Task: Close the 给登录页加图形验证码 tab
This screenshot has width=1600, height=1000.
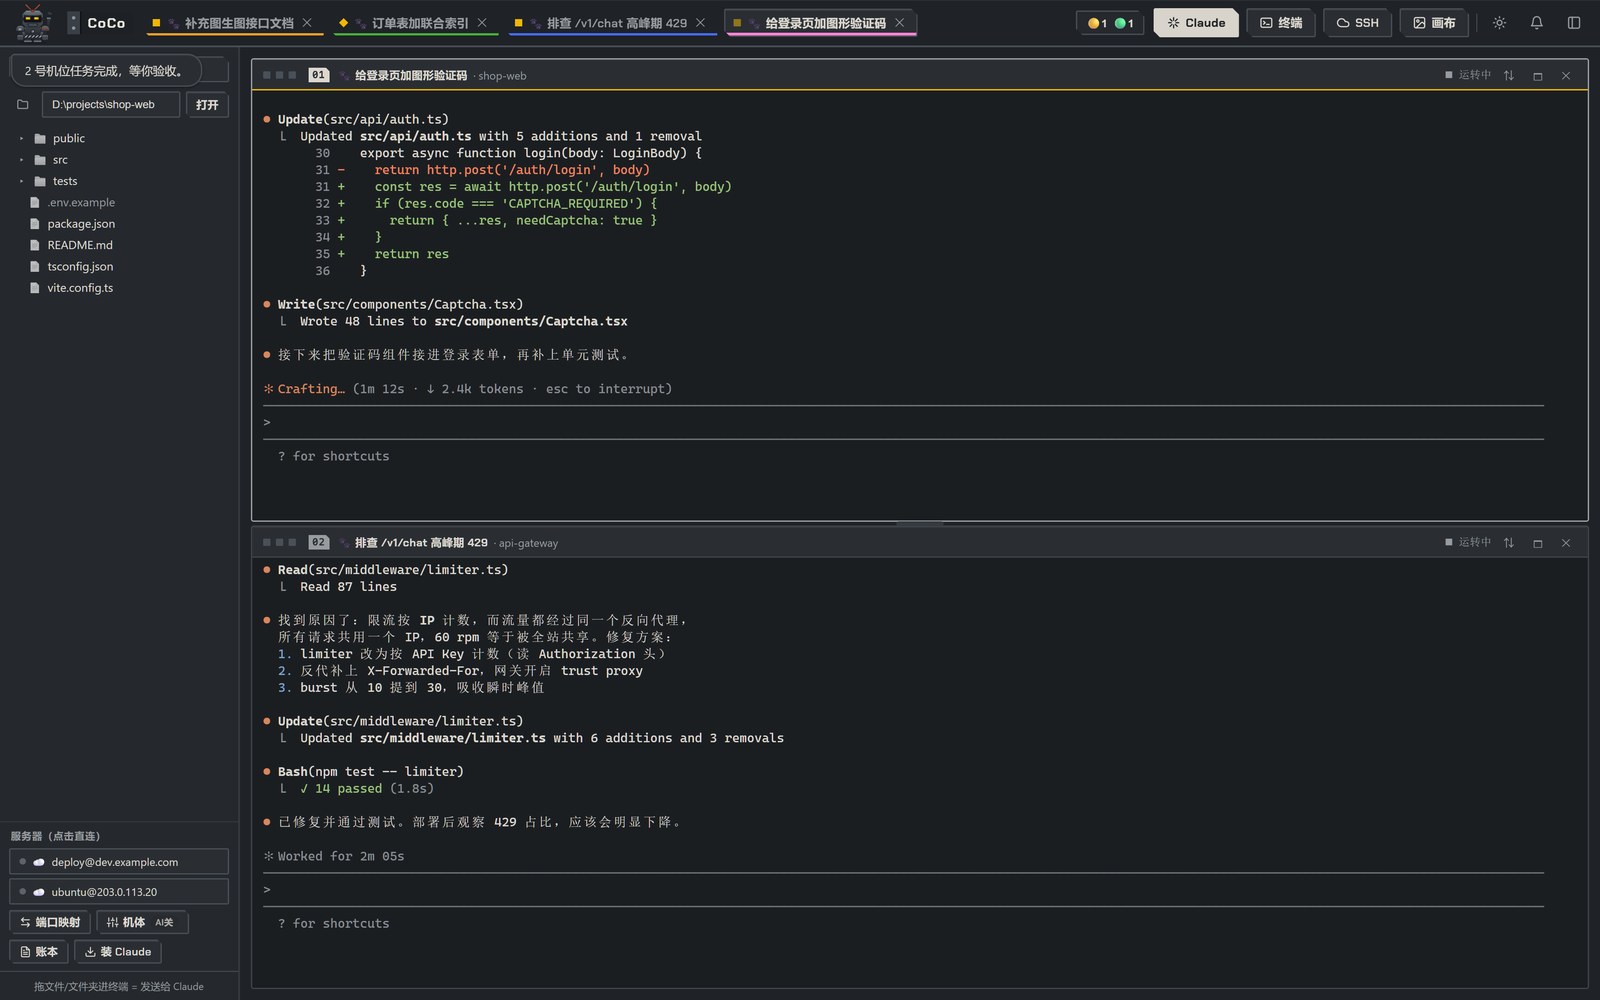Action: (x=899, y=23)
